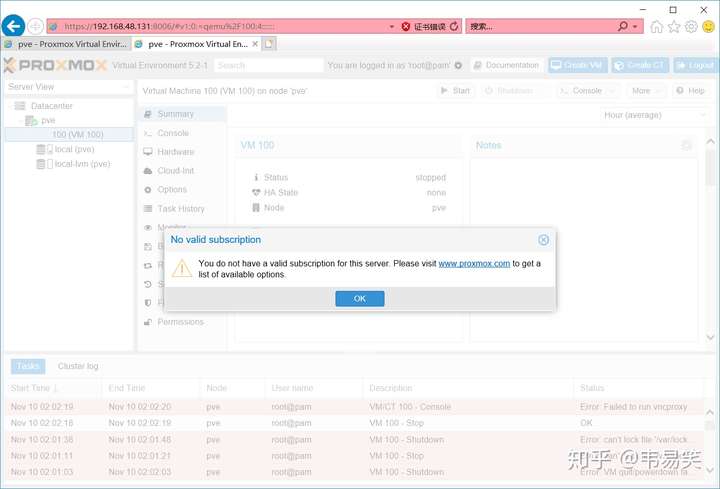Click the browser search magnifier icon
Screen dimensions: 720x489
tap(623, 26)
